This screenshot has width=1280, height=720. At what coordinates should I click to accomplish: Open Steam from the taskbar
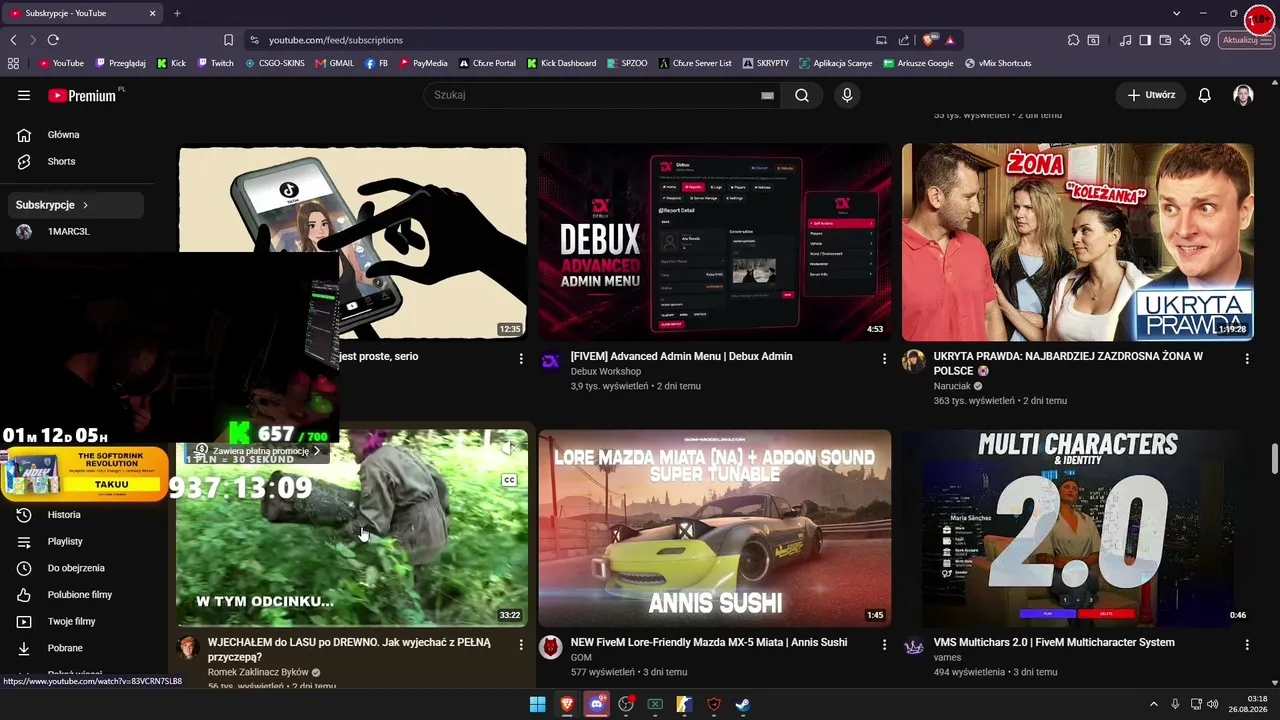(x=743, y=704)
